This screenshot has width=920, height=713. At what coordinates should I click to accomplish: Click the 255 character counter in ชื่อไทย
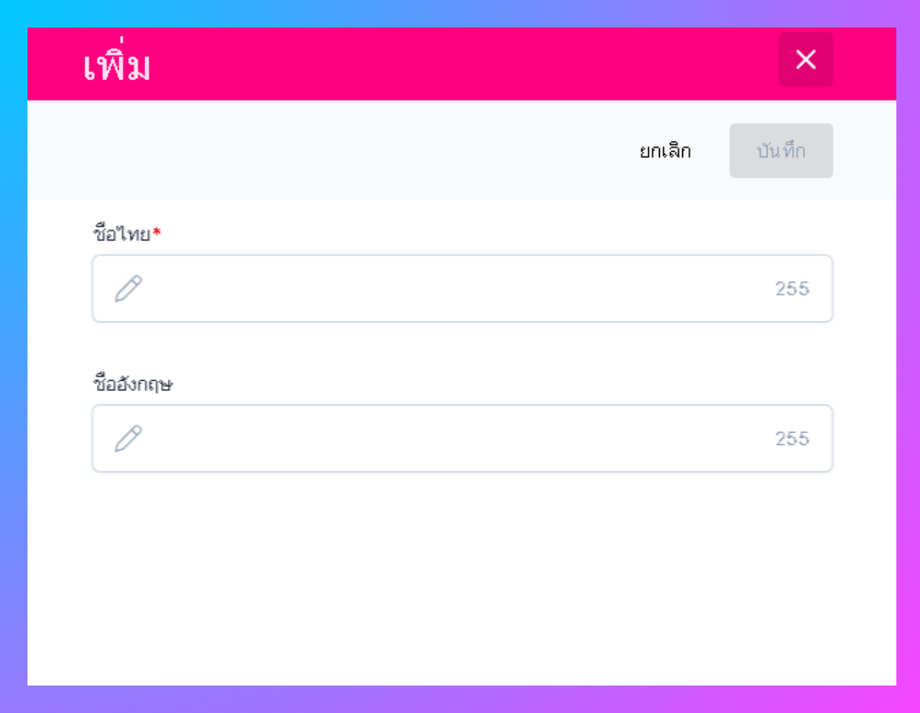point(792,289)
